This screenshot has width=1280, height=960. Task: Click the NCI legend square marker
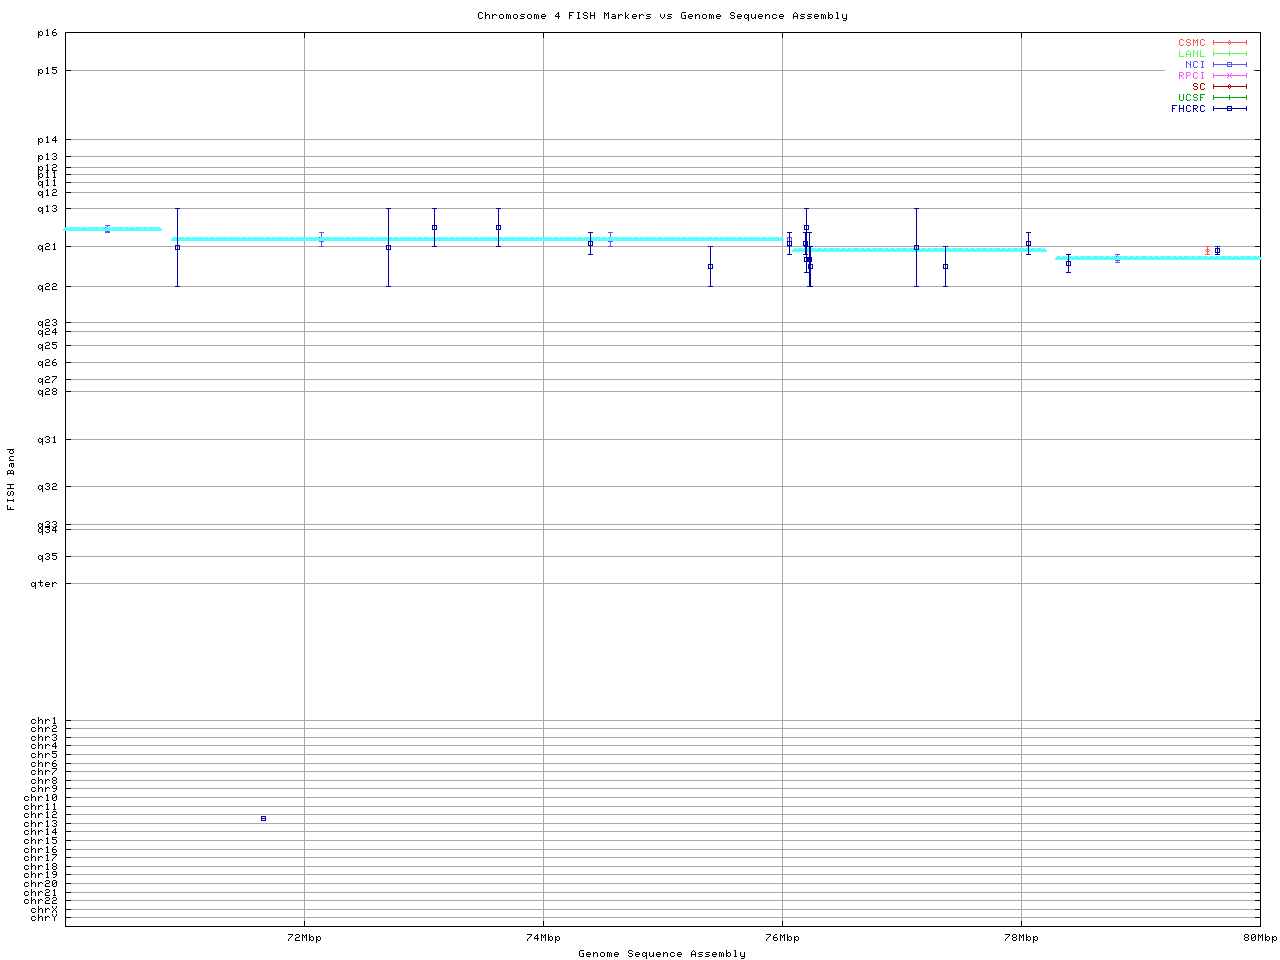[1229, 65]
